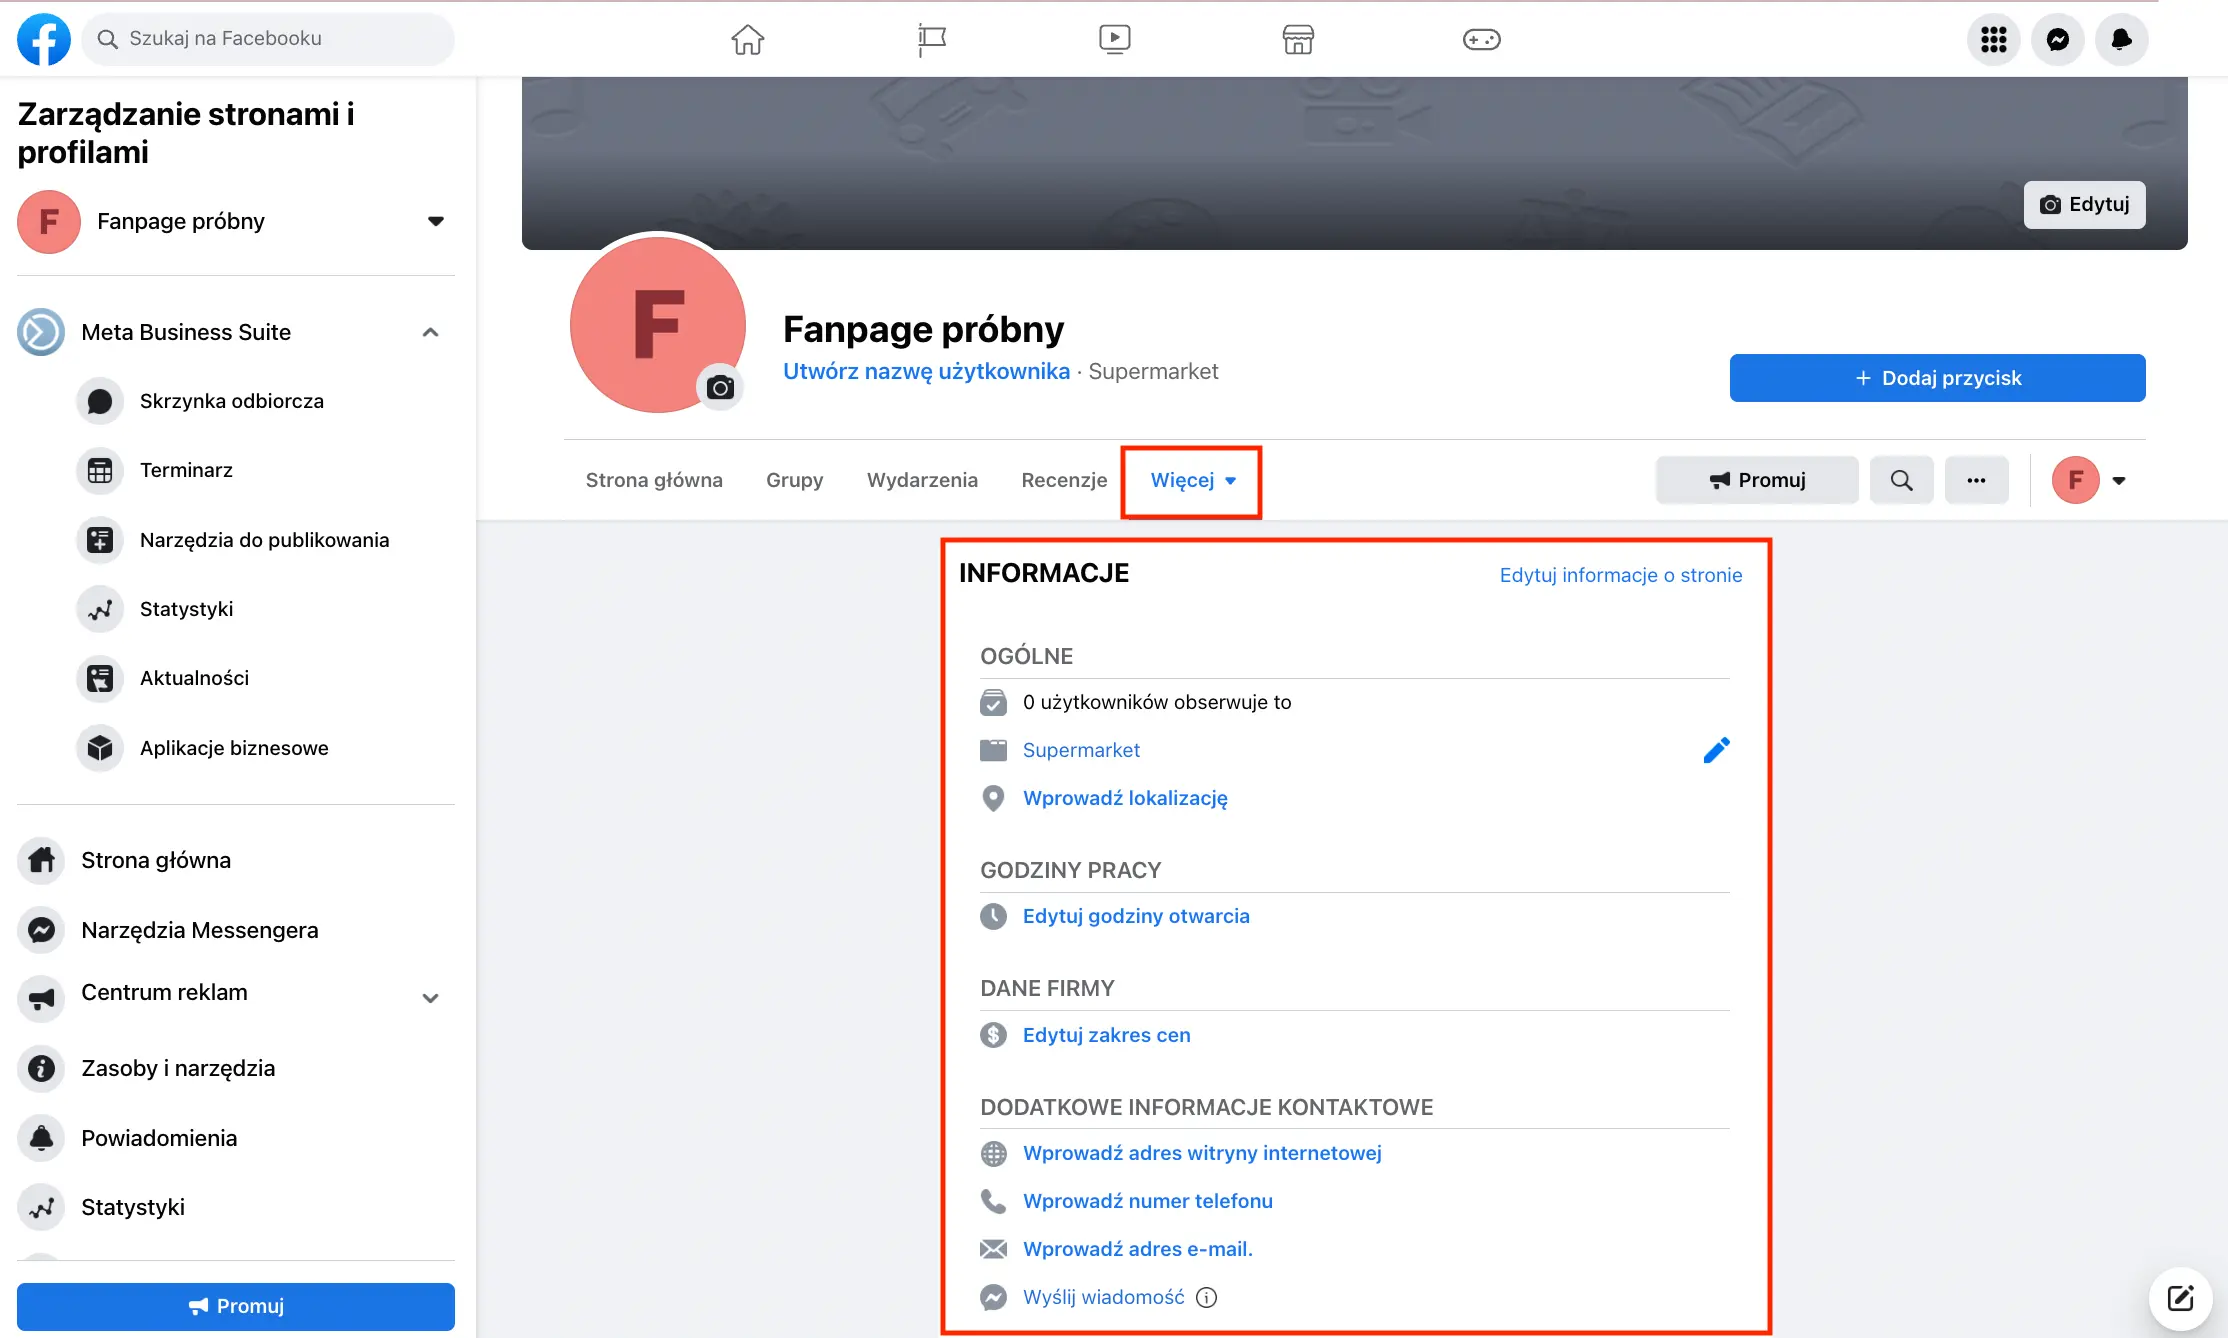Click the camera icon on profile picture
This screenshot has height=1338, width=2228.
pyautogui.click(x=720, y=388)
